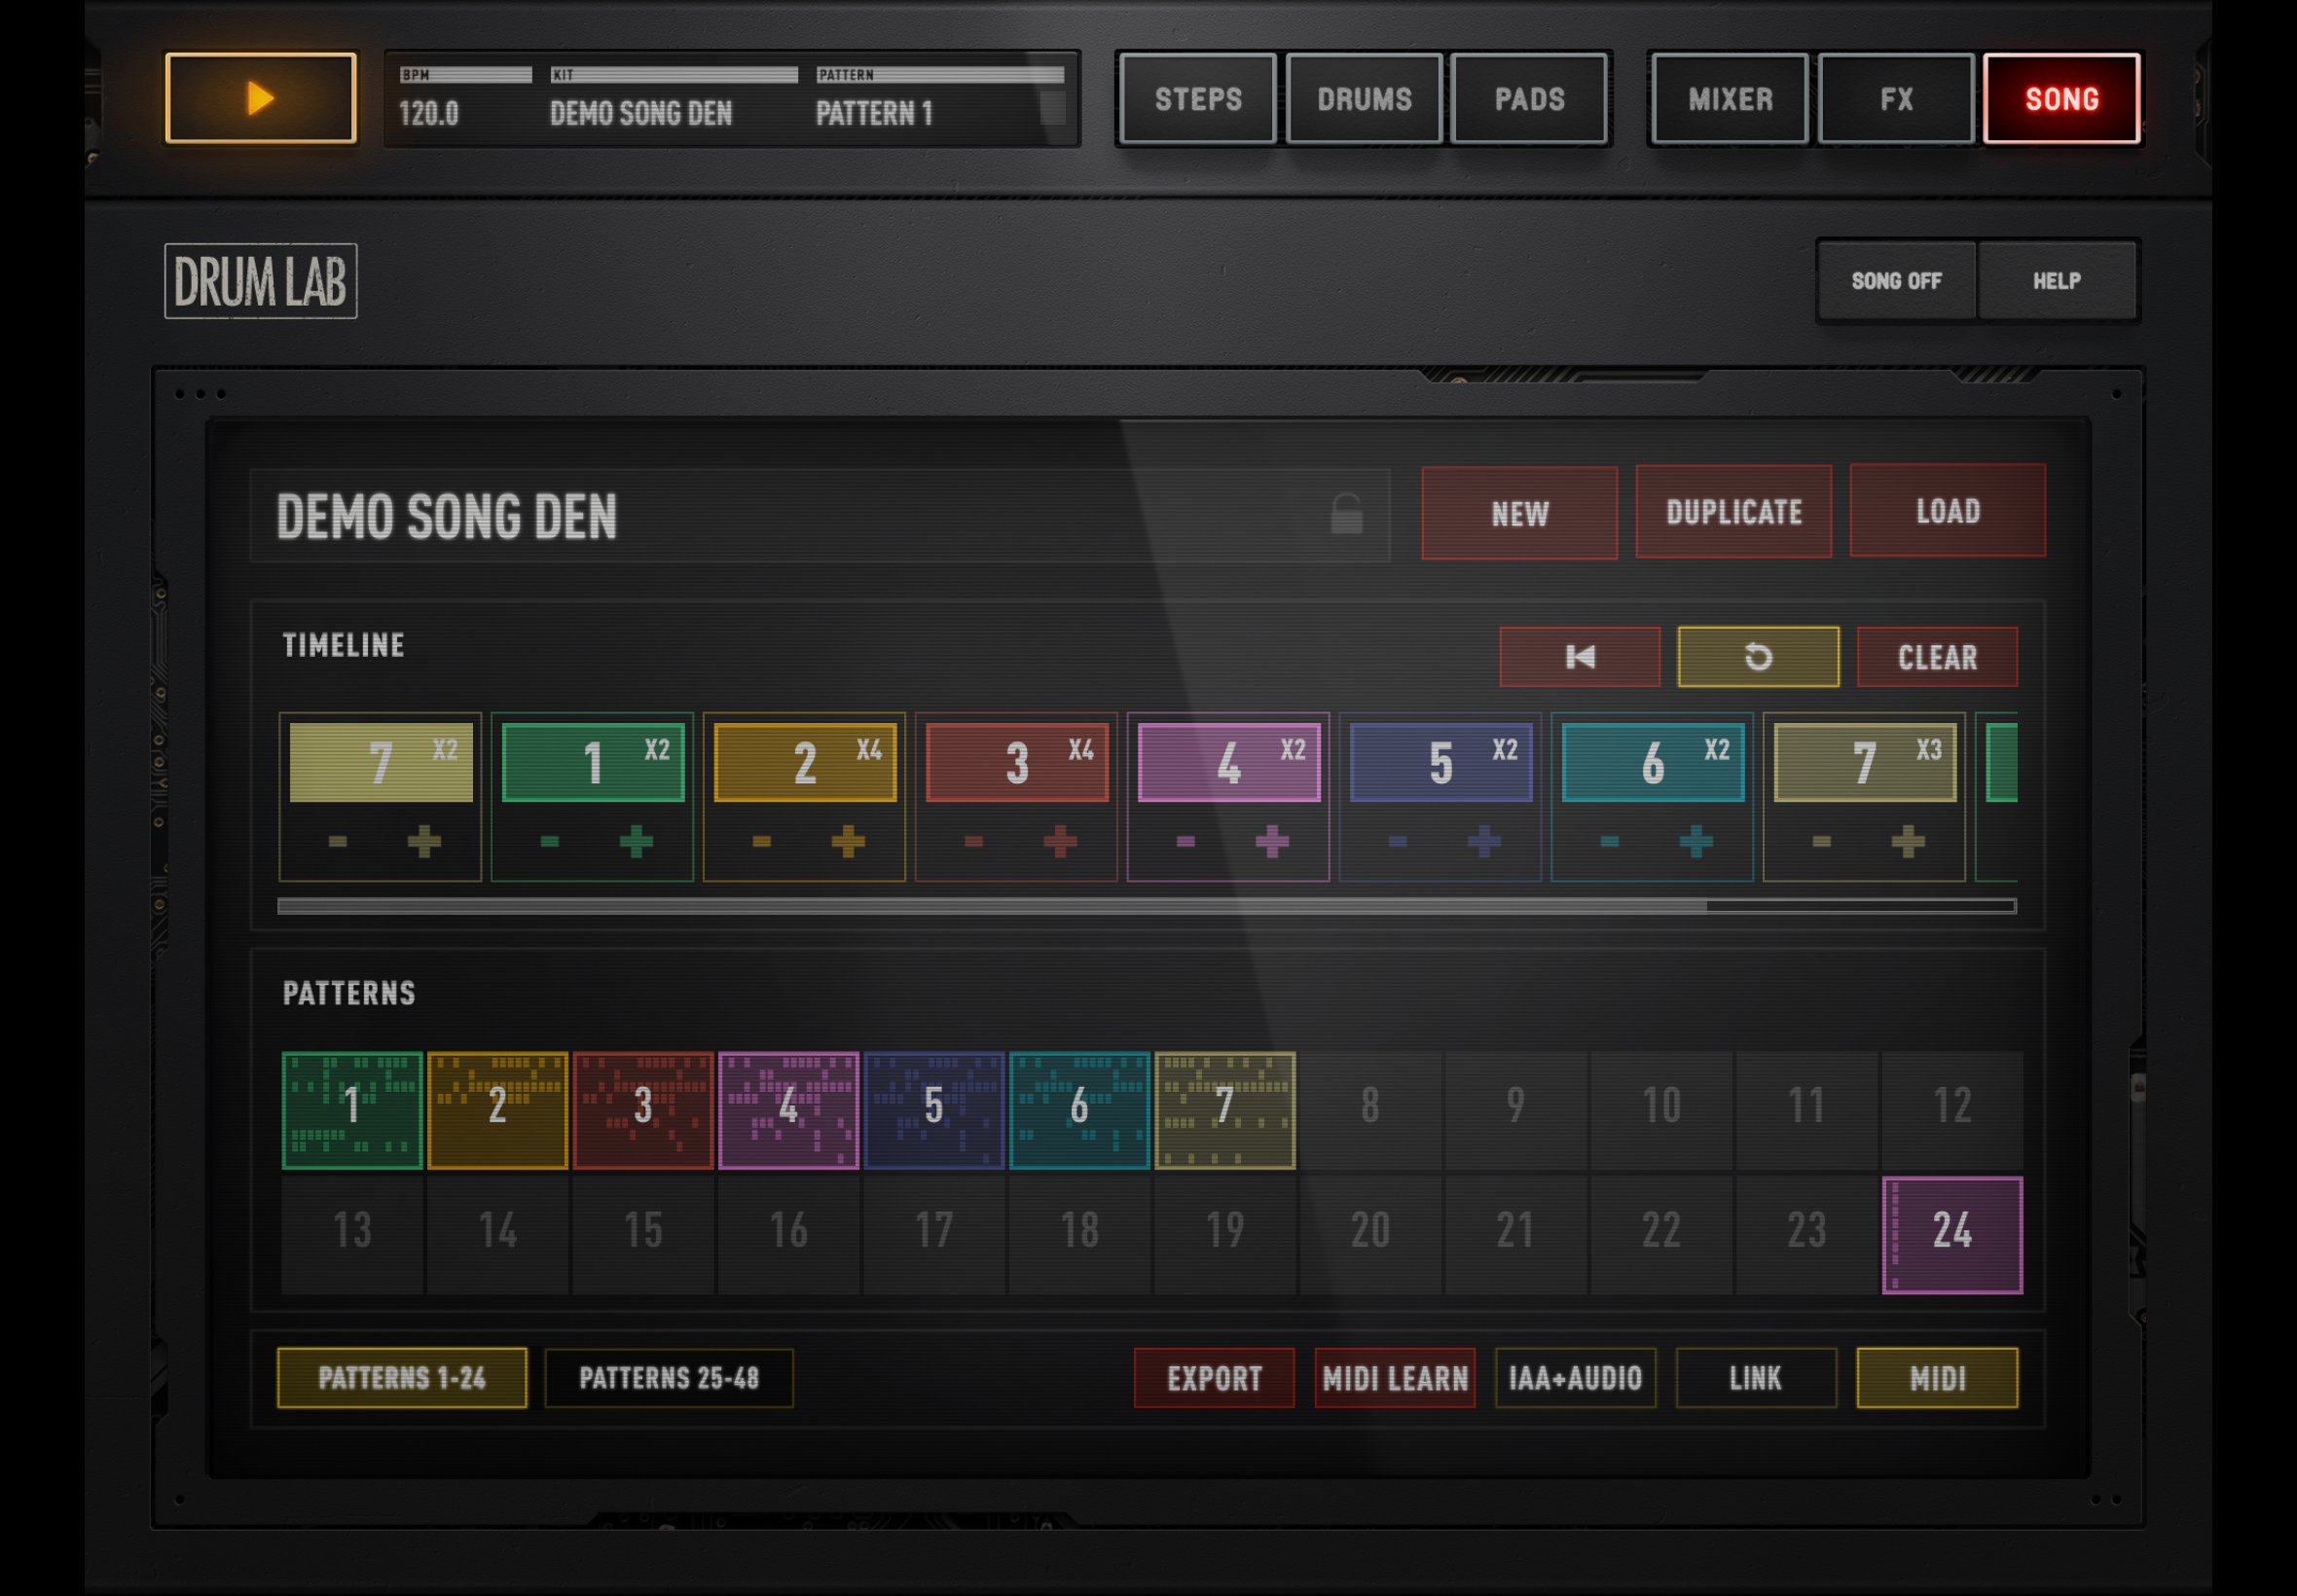
Task: Enable MIDI LEARN mode
Action: 1395,1378
